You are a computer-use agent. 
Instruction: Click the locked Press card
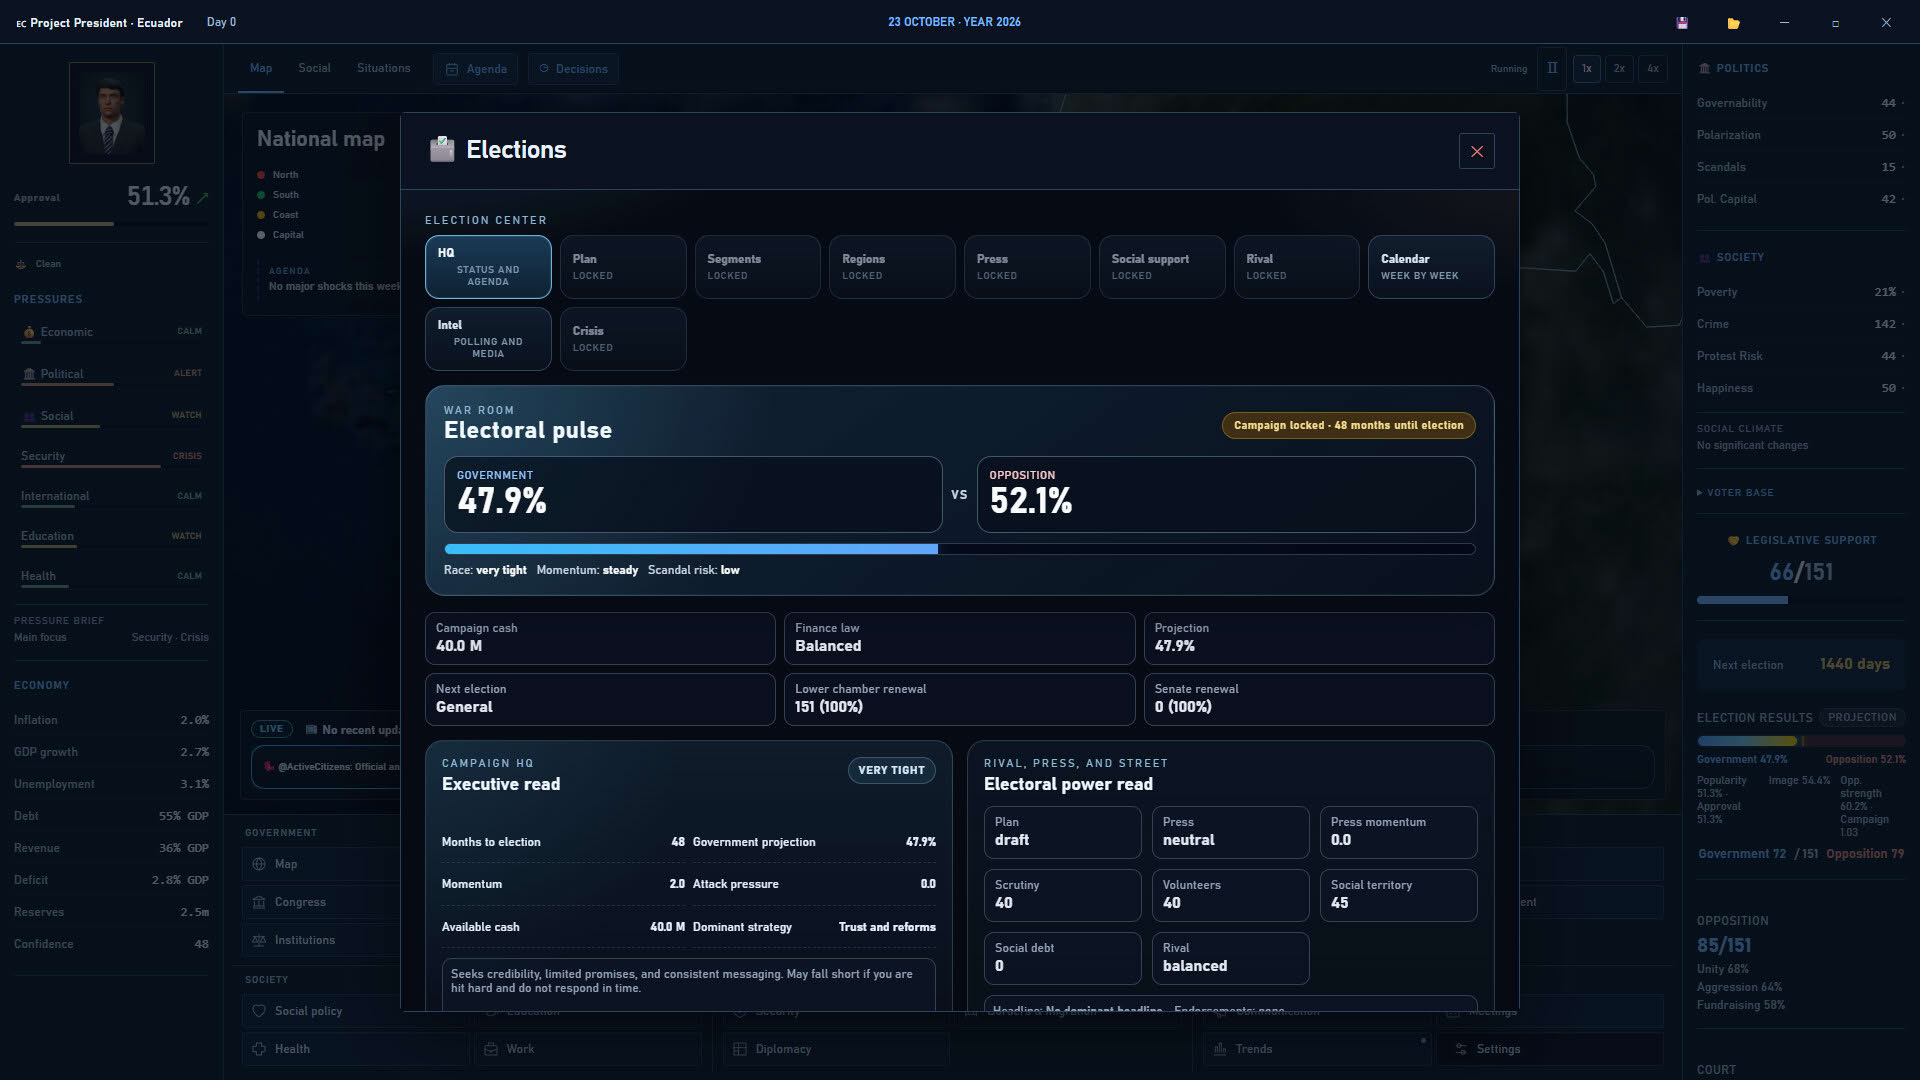[x=1027, y=267]
